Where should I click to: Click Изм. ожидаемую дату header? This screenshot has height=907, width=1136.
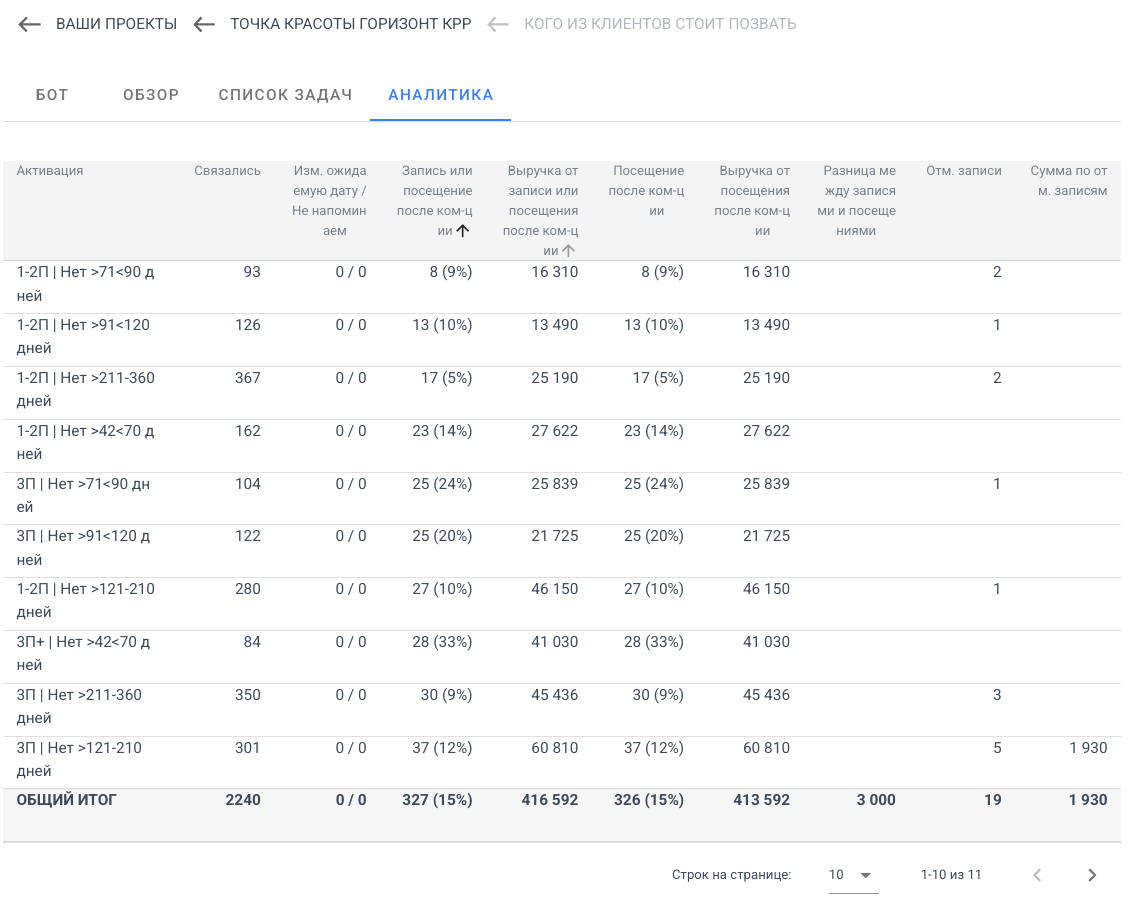(x=330, y=201)
